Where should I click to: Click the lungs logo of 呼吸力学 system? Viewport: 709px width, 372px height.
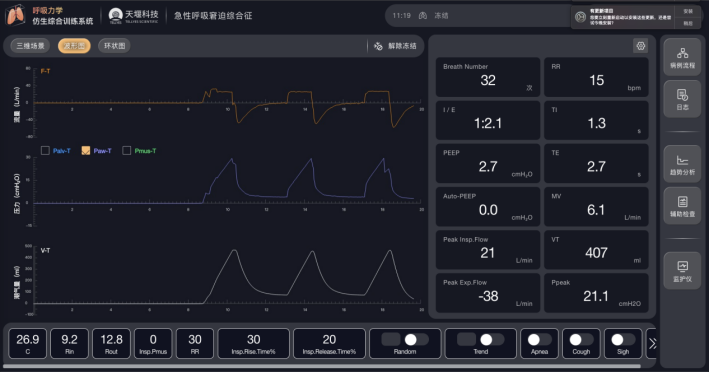click(16, 15)
